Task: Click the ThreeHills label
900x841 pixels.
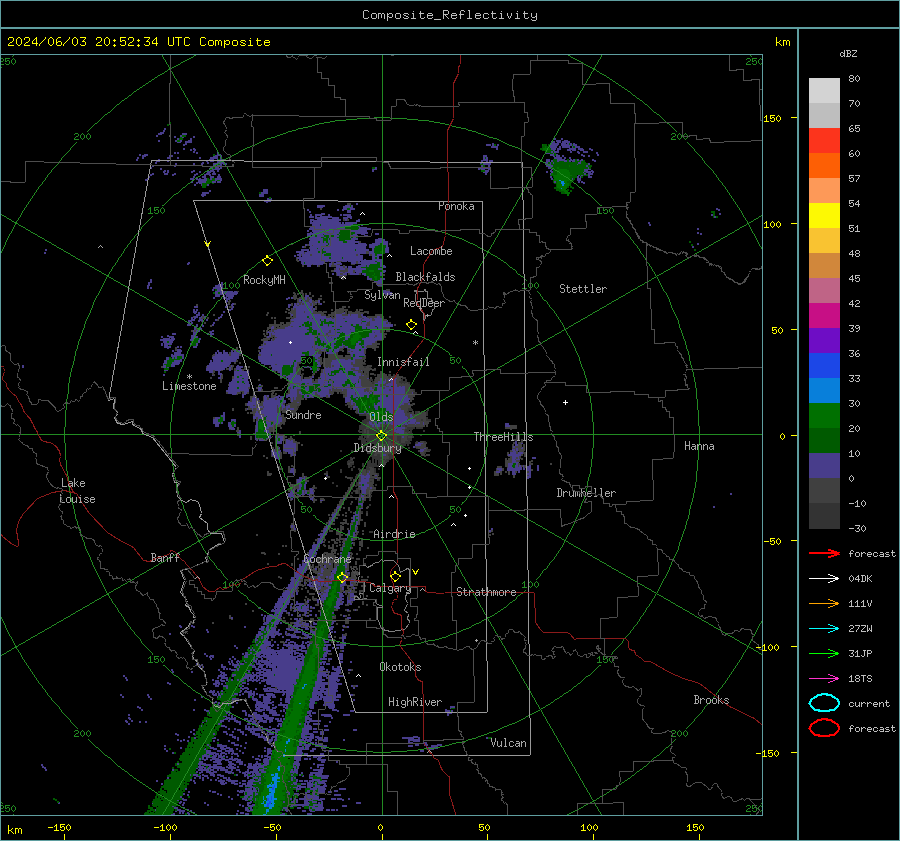Action: click(x=503, y=437)
